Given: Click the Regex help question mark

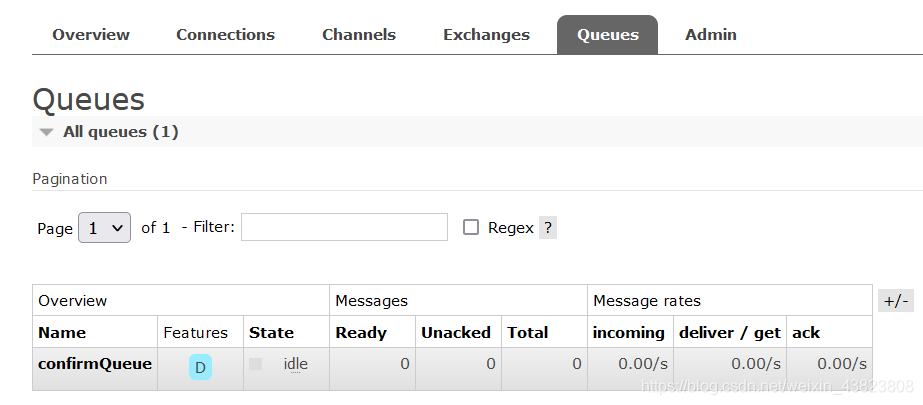Looking at the screenshot, I should [547, 227].
